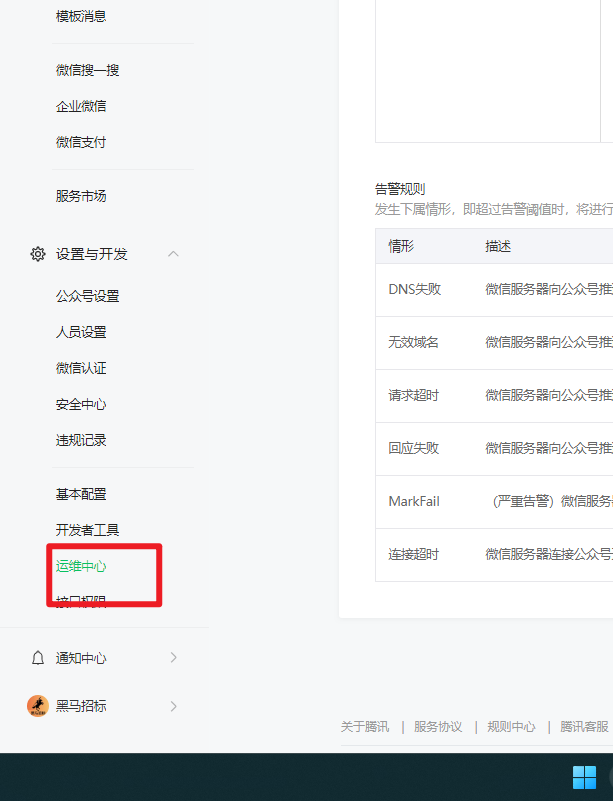Select the green 运维中心 item
This screenshot has width=613, height=801.
click(81, 566)
